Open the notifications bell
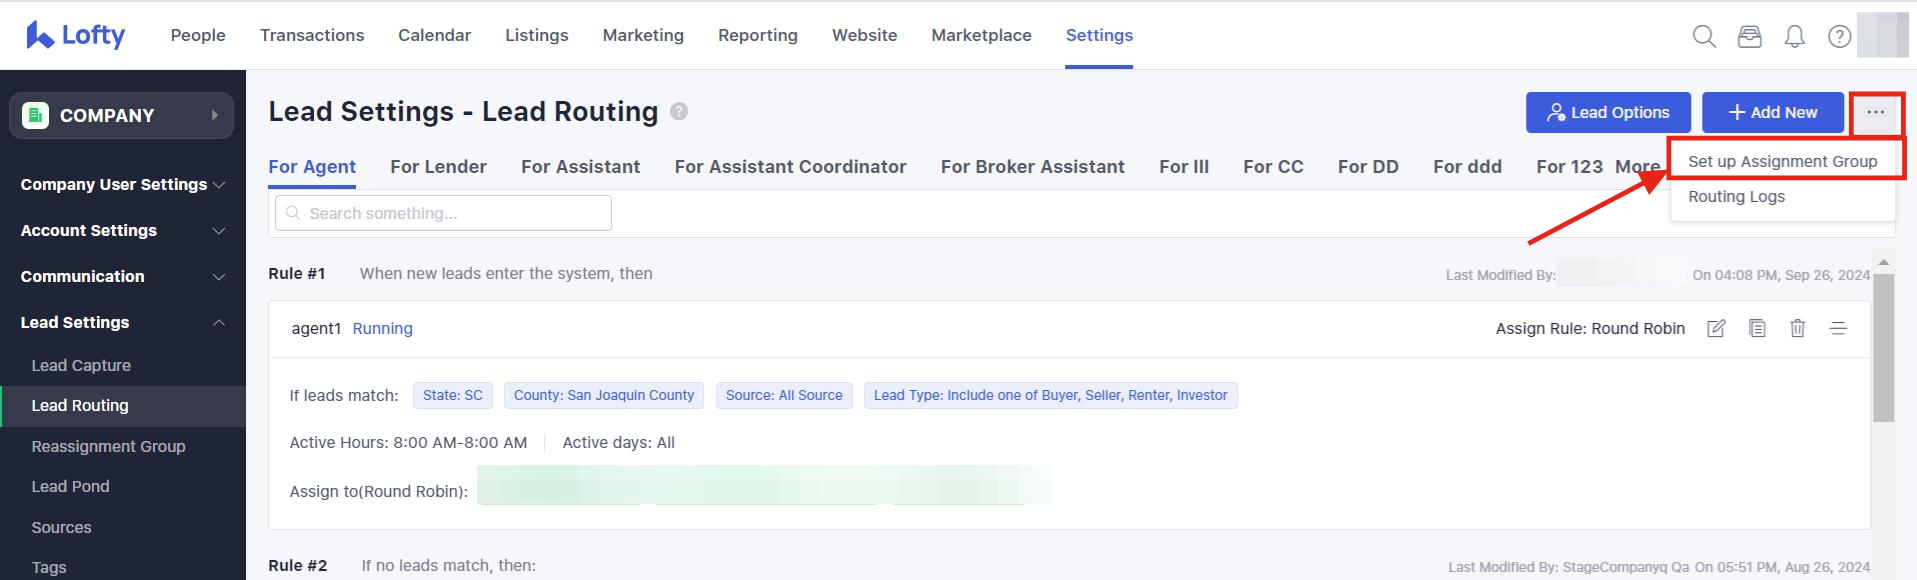 pos(1795,37)
